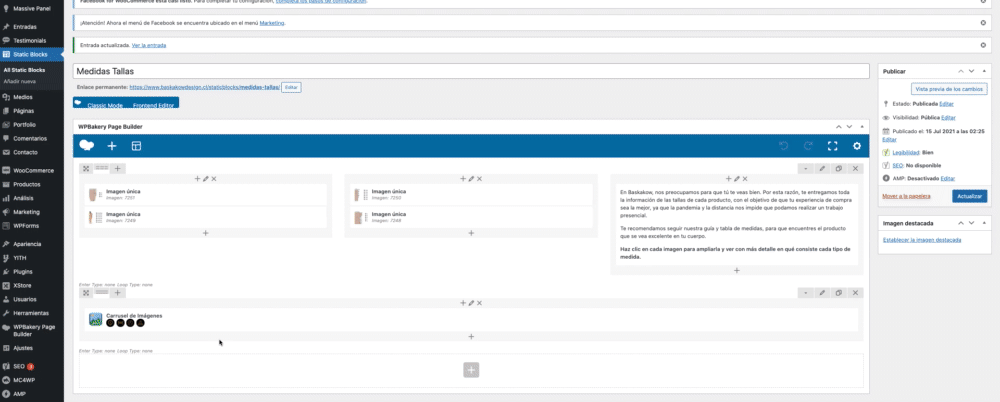Edit Visibilidad Pública setting
The height and width of the screenshot is (402, 1000).
[948, 117]
